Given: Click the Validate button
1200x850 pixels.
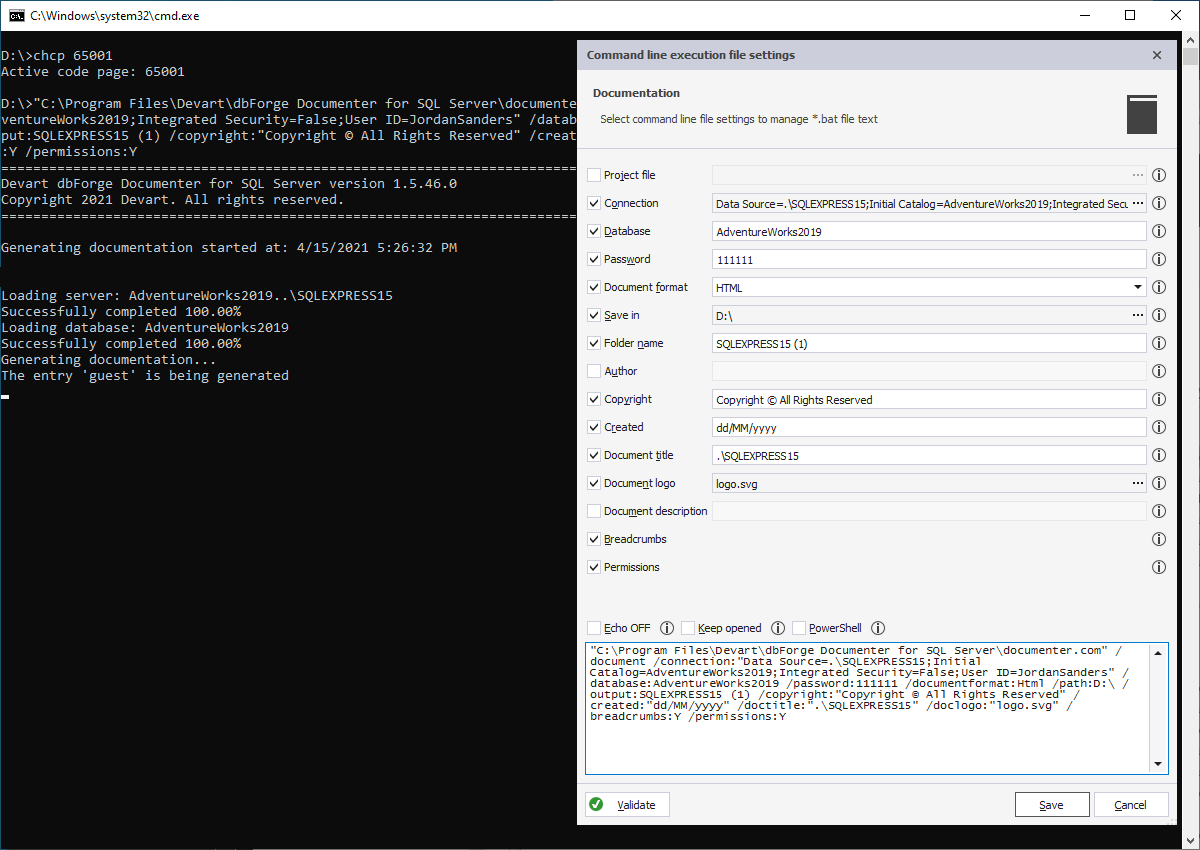Looking at the screenshot, I should (x=626, y=804).
